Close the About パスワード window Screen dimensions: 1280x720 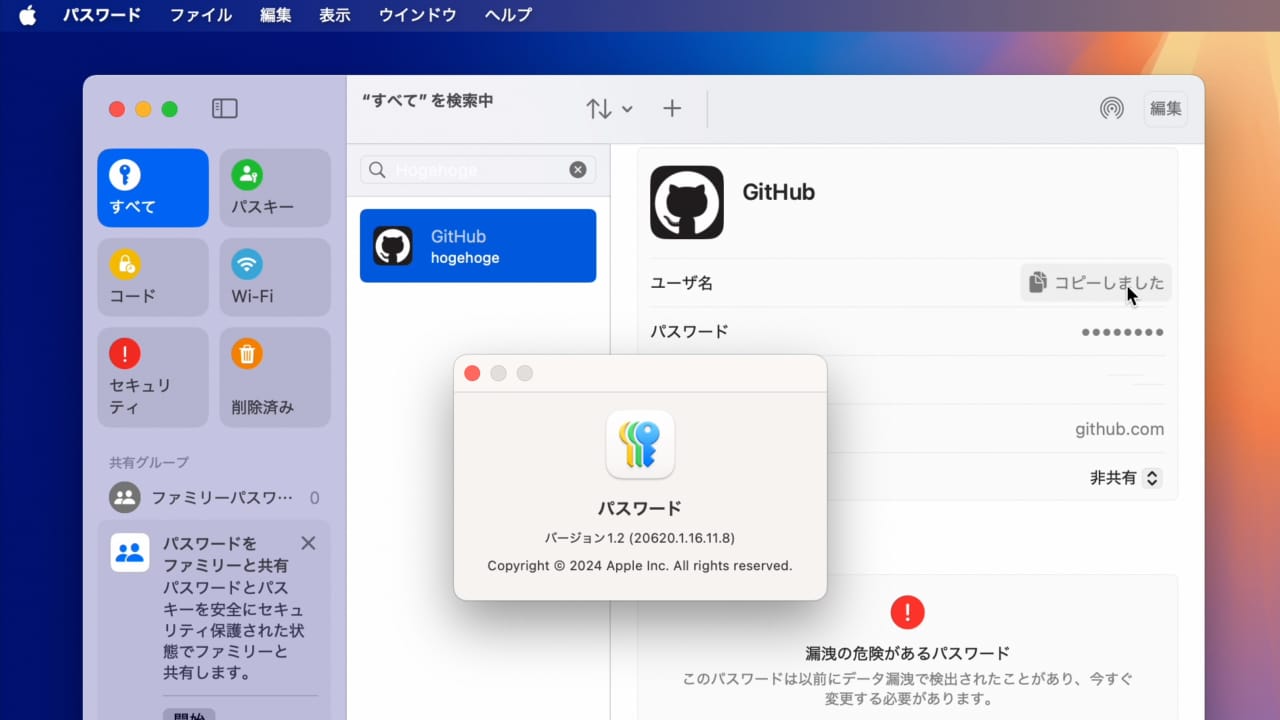coord(472,373)
